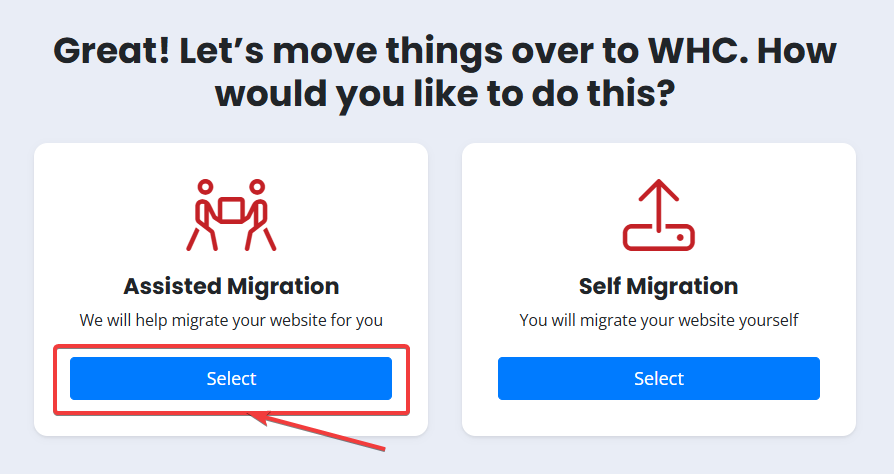This screenshot has height=474, width=894.
Task: Click 'would you like to do this?' heading line
Action: [x=445, y=94]
